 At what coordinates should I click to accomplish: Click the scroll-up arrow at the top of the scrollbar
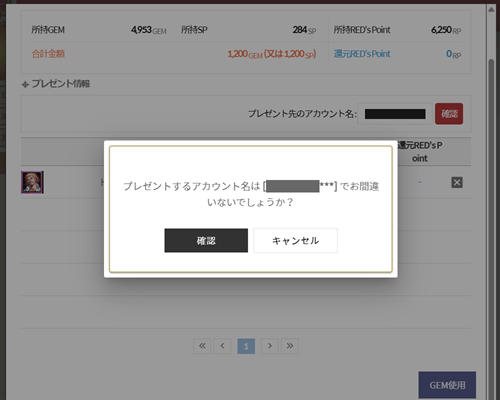pyautogui.click(x=491, y=10)
